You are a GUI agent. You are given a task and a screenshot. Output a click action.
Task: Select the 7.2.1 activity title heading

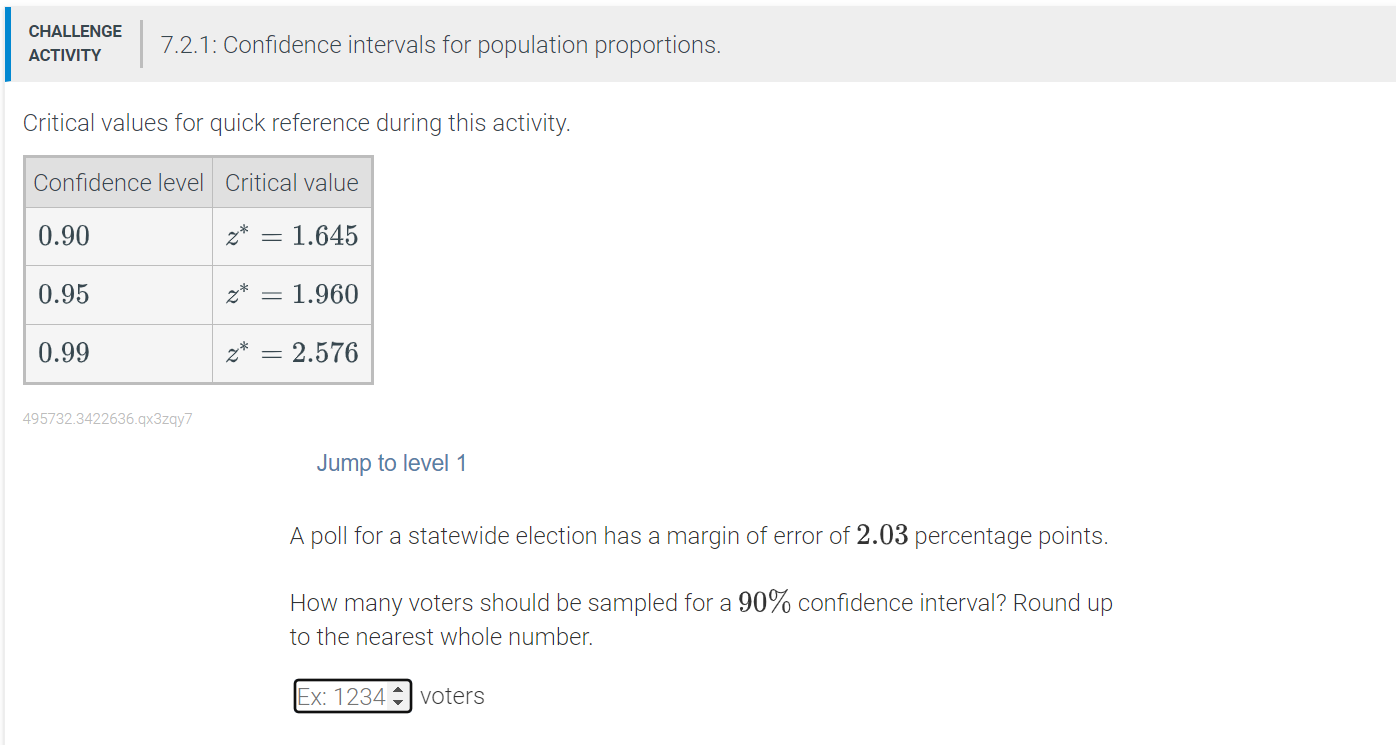click(x=438, y=44)
